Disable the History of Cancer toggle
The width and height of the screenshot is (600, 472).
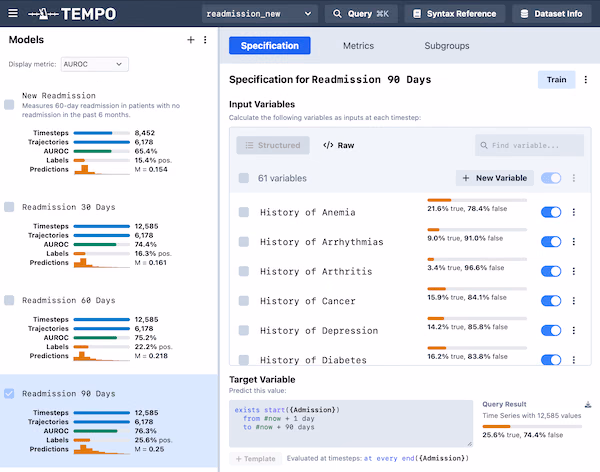pyautogui.click(x=551, y=301)
